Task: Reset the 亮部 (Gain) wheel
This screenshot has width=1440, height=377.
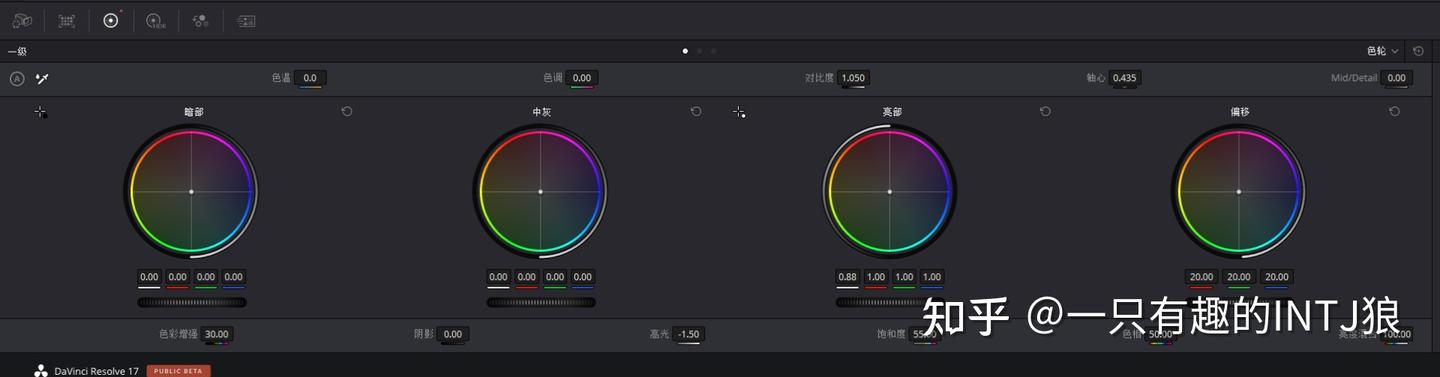Action: [1045, 111]
